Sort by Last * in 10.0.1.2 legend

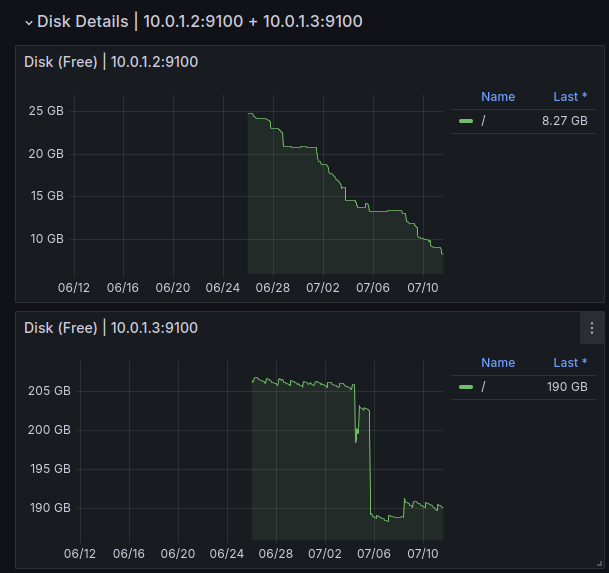[570, 97]
